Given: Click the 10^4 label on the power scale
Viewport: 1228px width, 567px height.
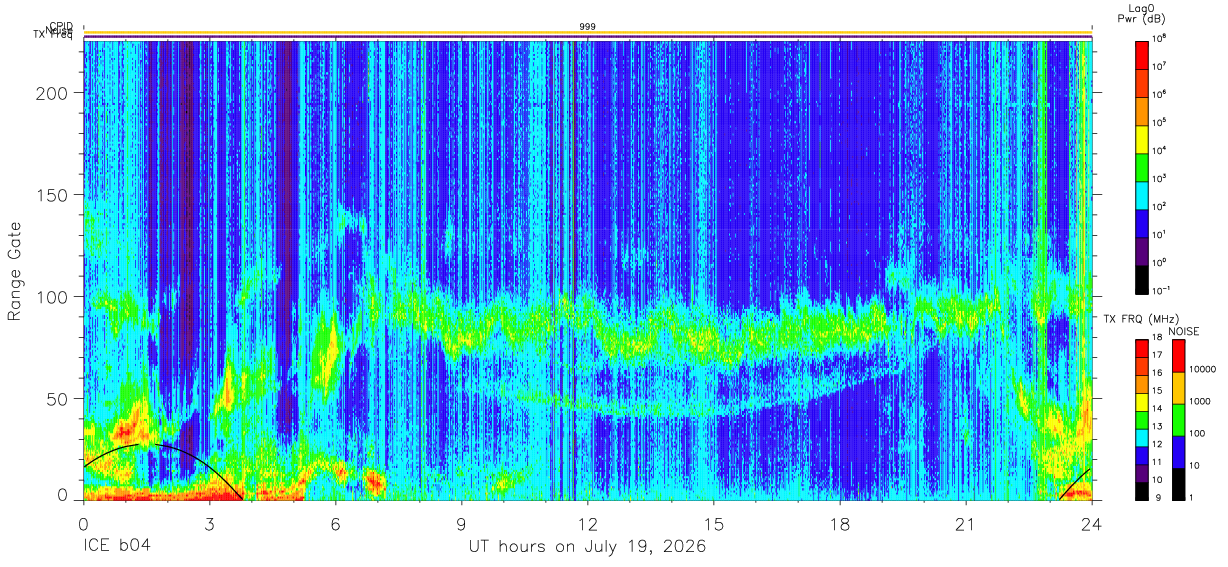Looking at the screenshot, I should 1160,149.
